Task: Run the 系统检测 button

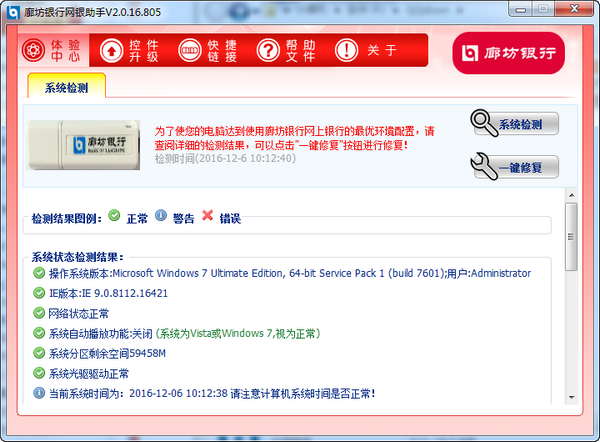Action: coord(515,123)
